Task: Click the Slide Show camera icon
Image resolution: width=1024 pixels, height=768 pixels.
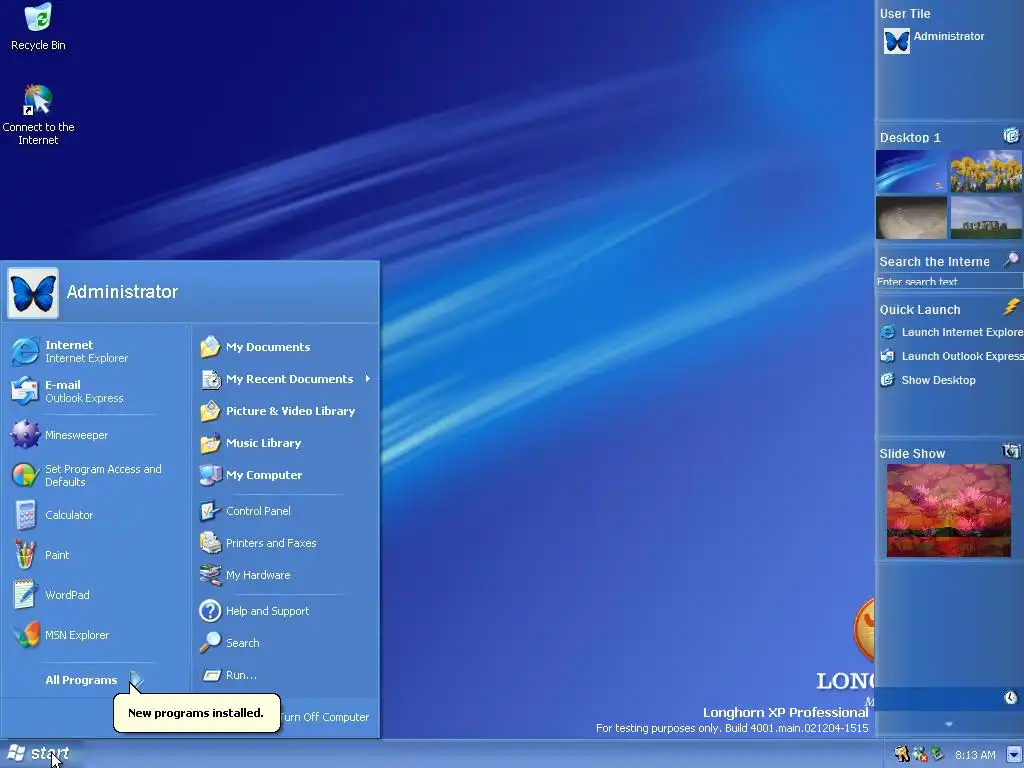Action: tap(1011, 451)
